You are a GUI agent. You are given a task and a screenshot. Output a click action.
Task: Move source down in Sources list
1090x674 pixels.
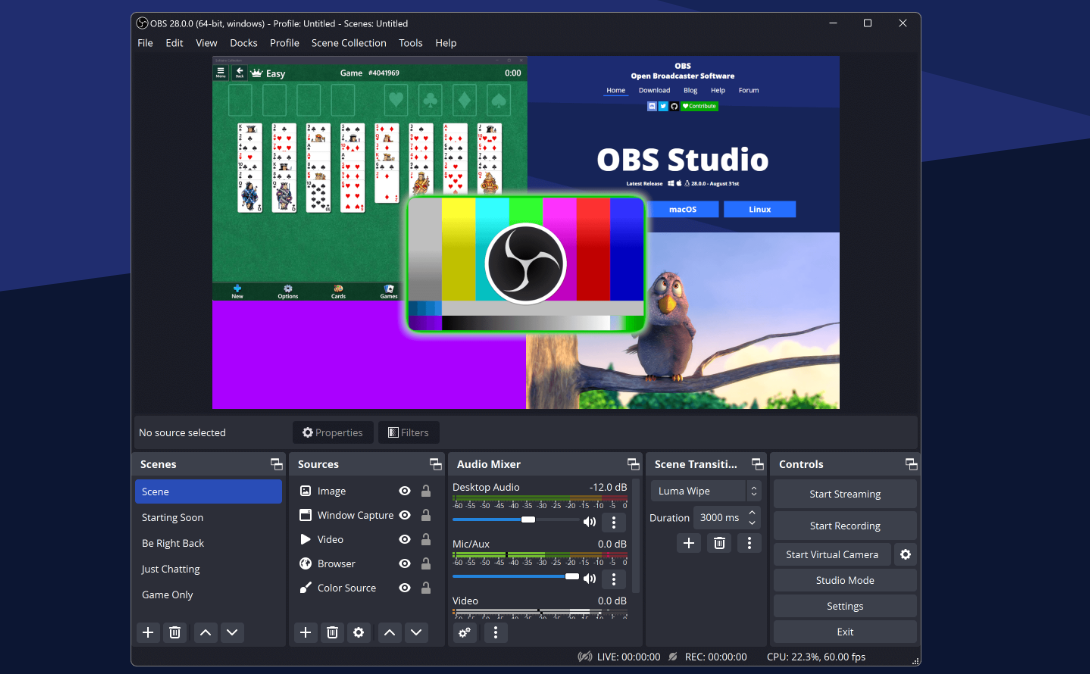coord(416,632)
